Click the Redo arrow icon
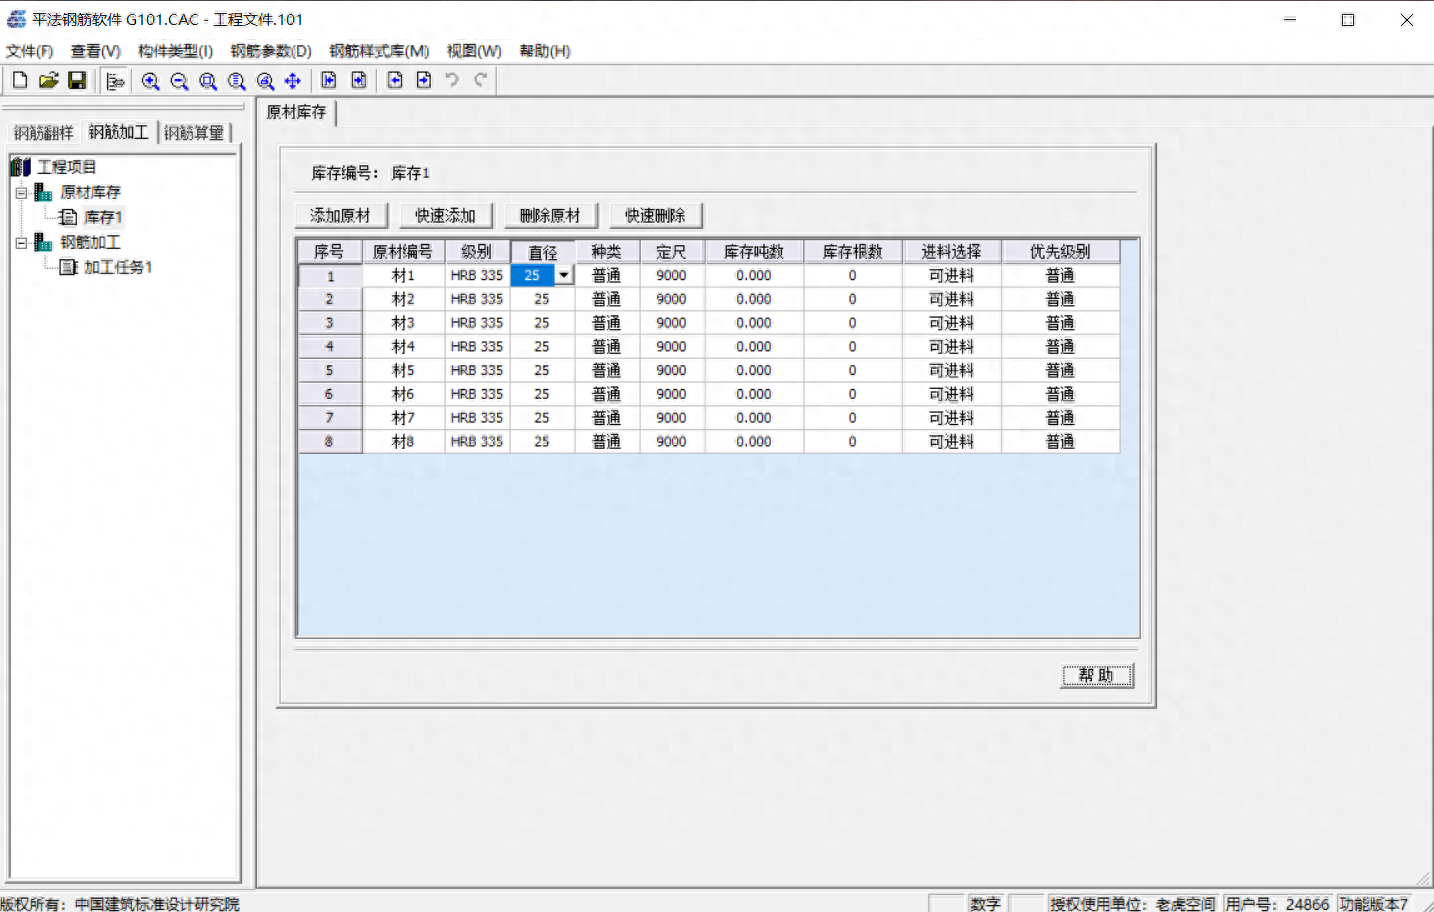1434x912 pixels. (x=479, y=80)
